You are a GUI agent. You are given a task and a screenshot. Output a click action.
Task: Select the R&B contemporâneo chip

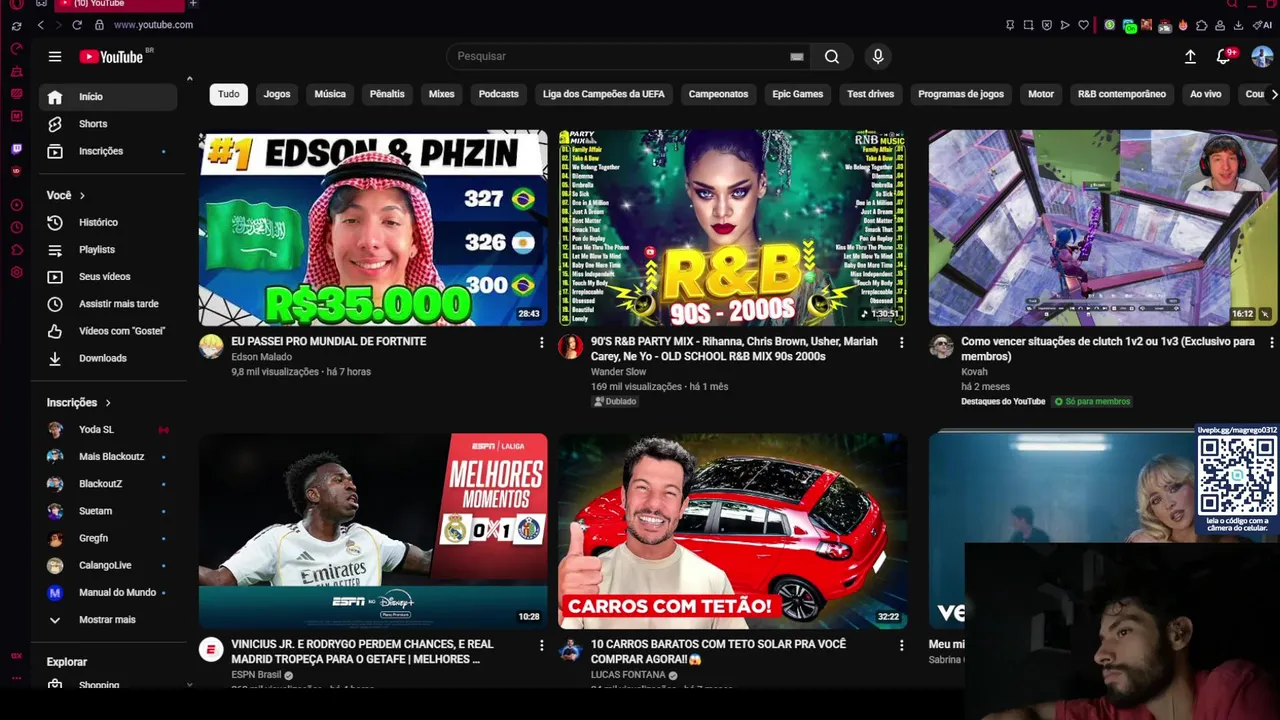pos(1121,94)
